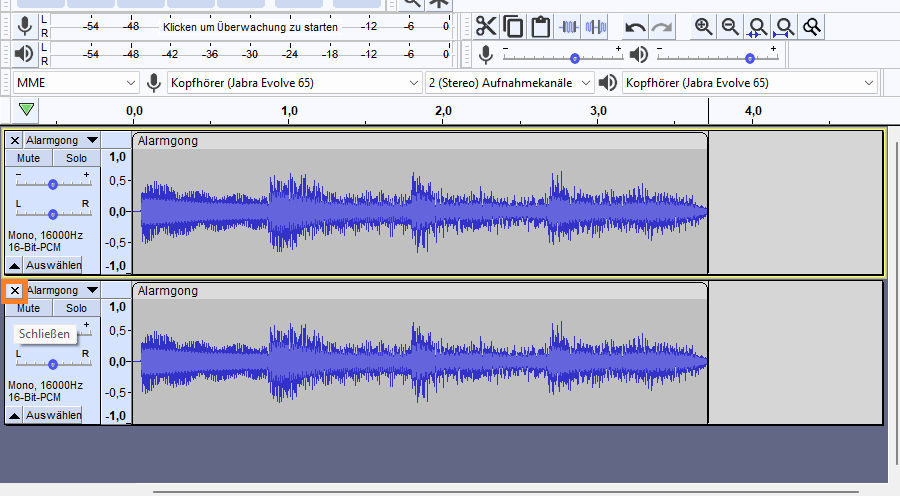The image size is (900, 496).
Task: Click the second track '16-Bit-PCM' info
Action: point(34,397)
